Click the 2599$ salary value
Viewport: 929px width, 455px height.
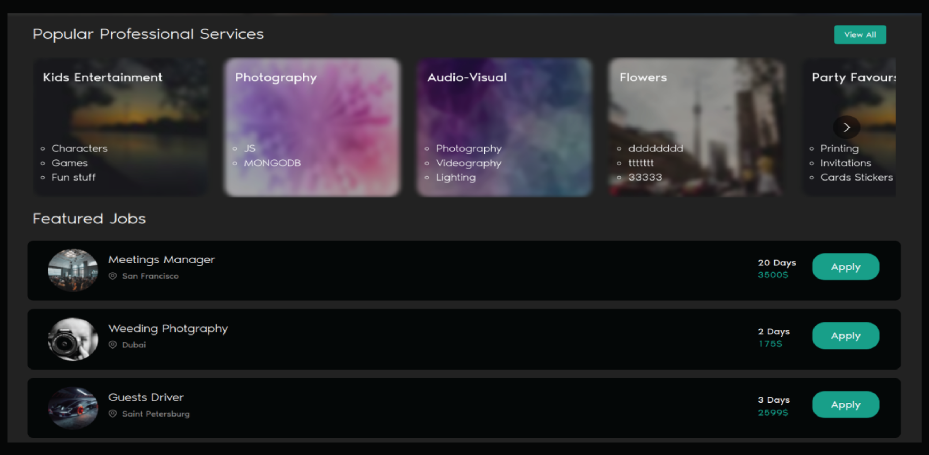[773, 412]
